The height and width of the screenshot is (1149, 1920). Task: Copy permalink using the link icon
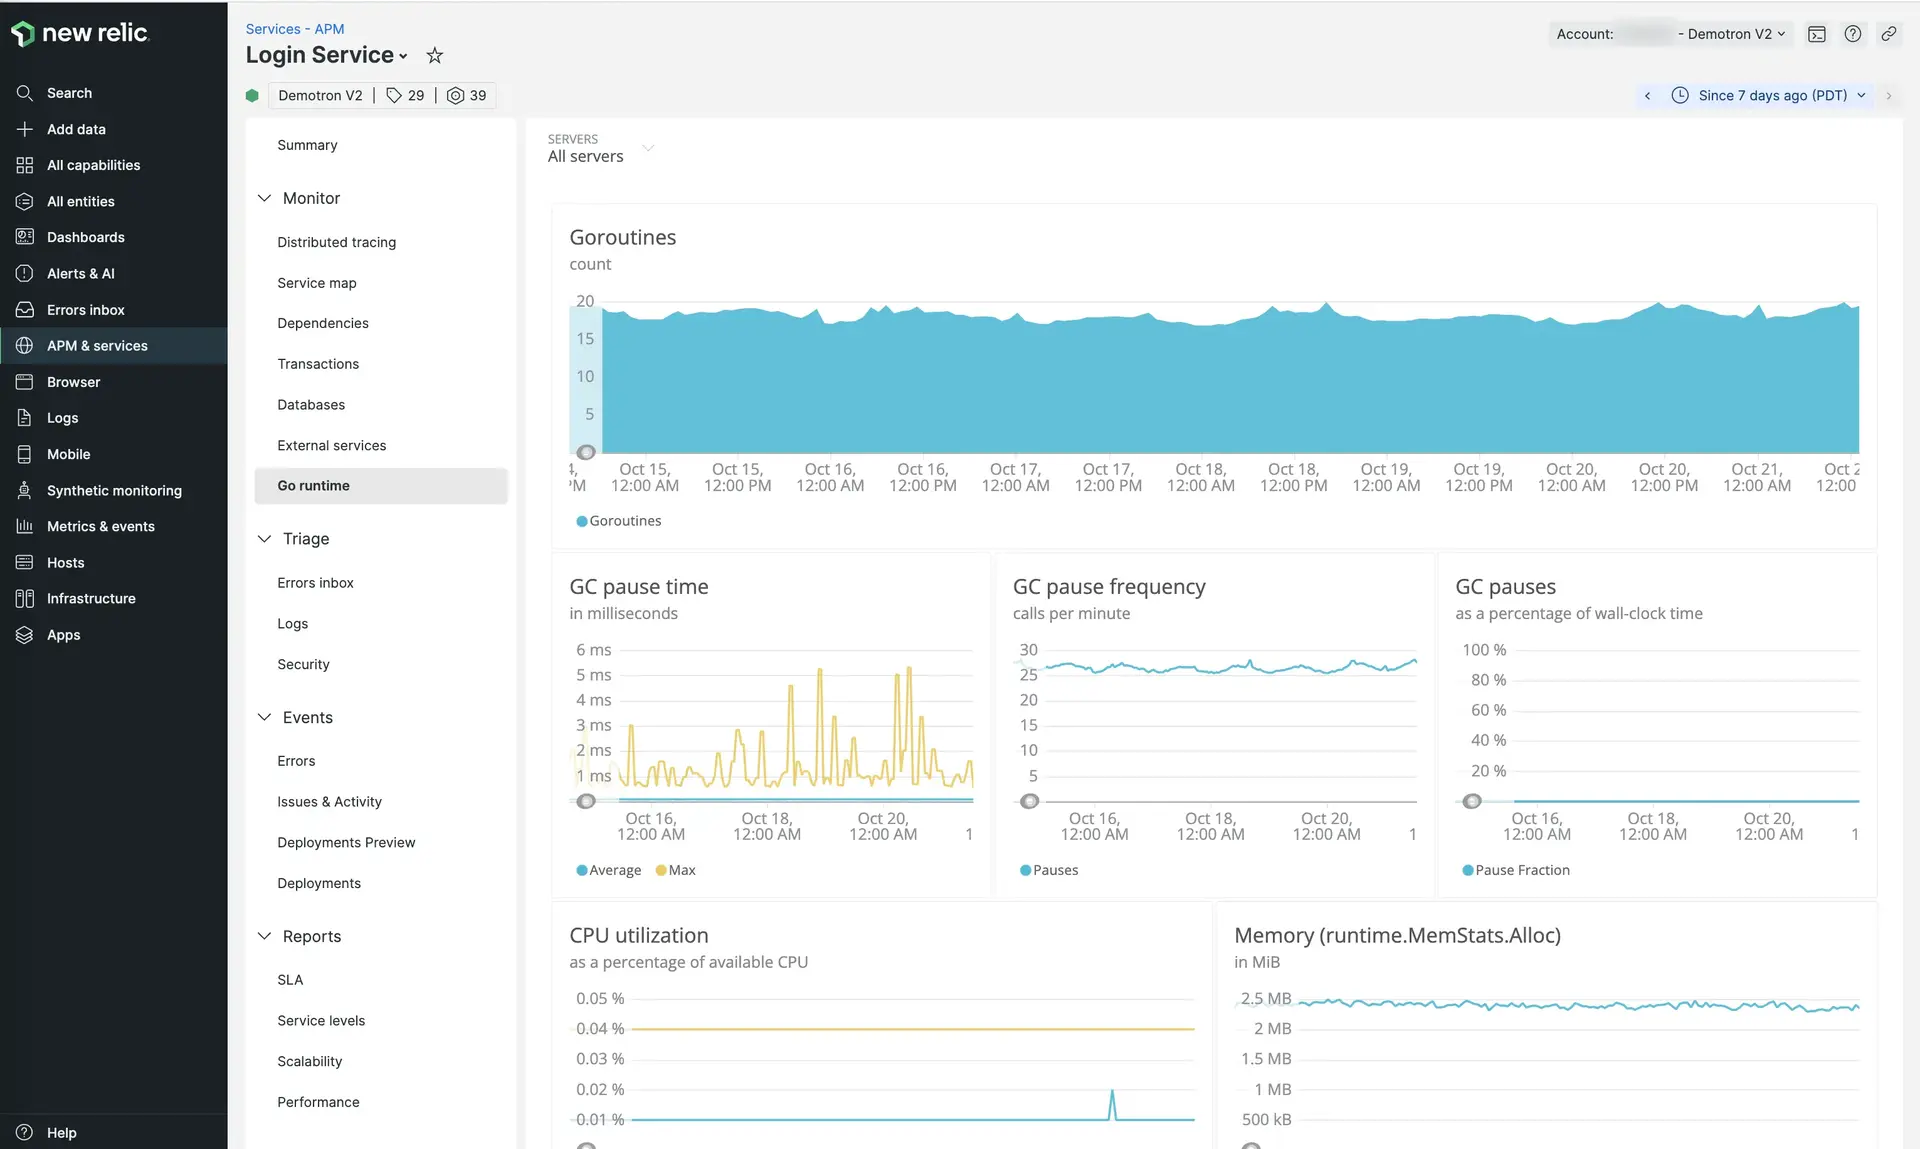tap(1889, 34)
